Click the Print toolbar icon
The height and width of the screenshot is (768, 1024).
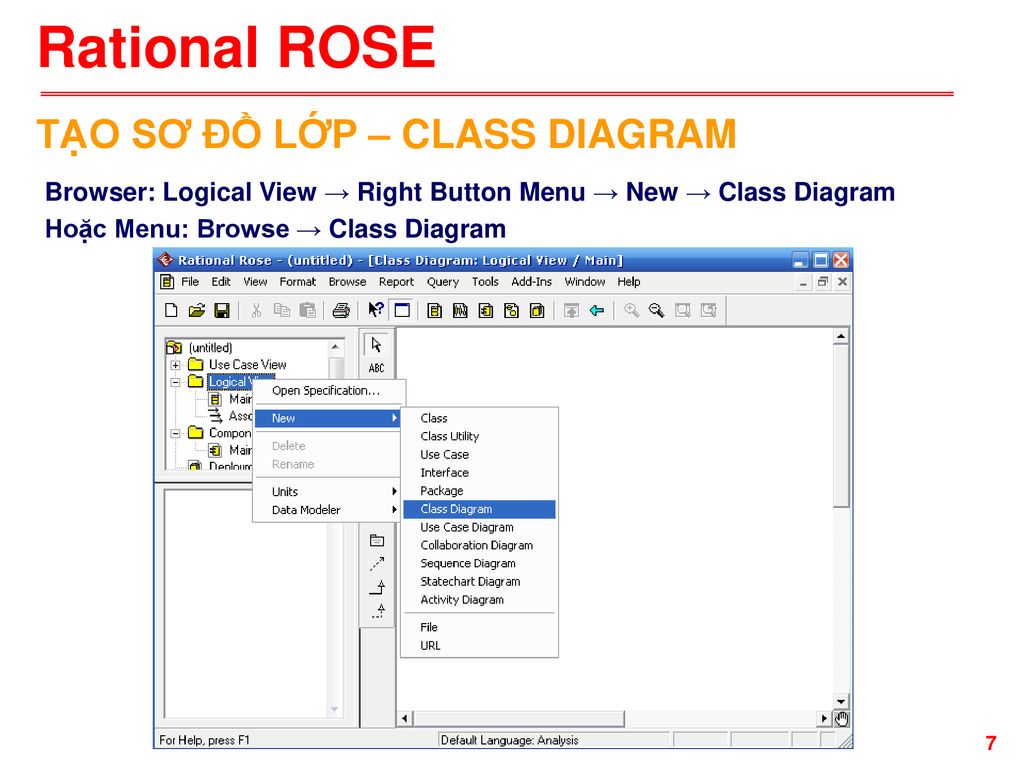coord(341,310)
